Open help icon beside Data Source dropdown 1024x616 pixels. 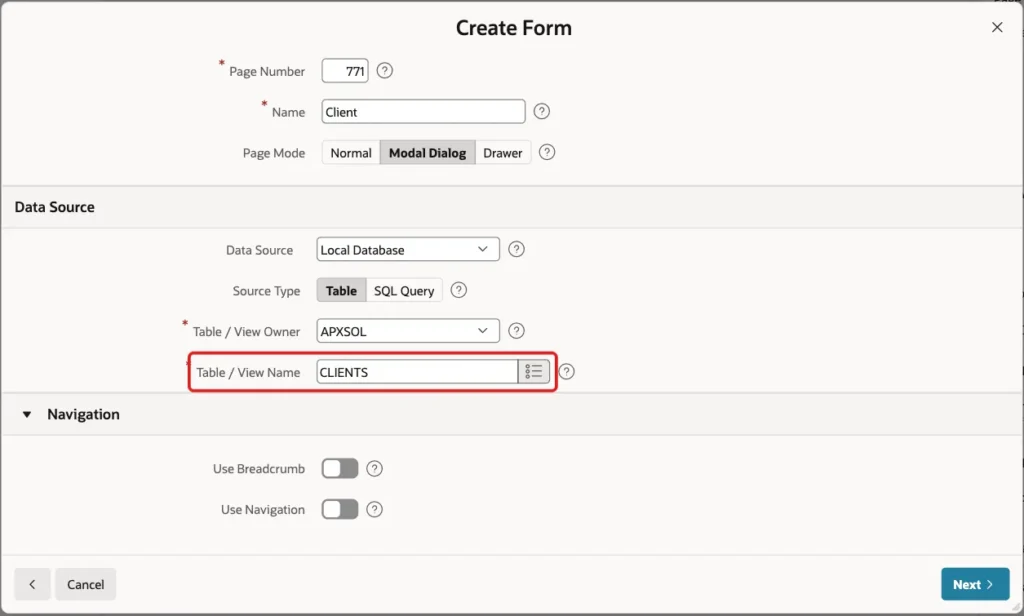pos(516,249)
